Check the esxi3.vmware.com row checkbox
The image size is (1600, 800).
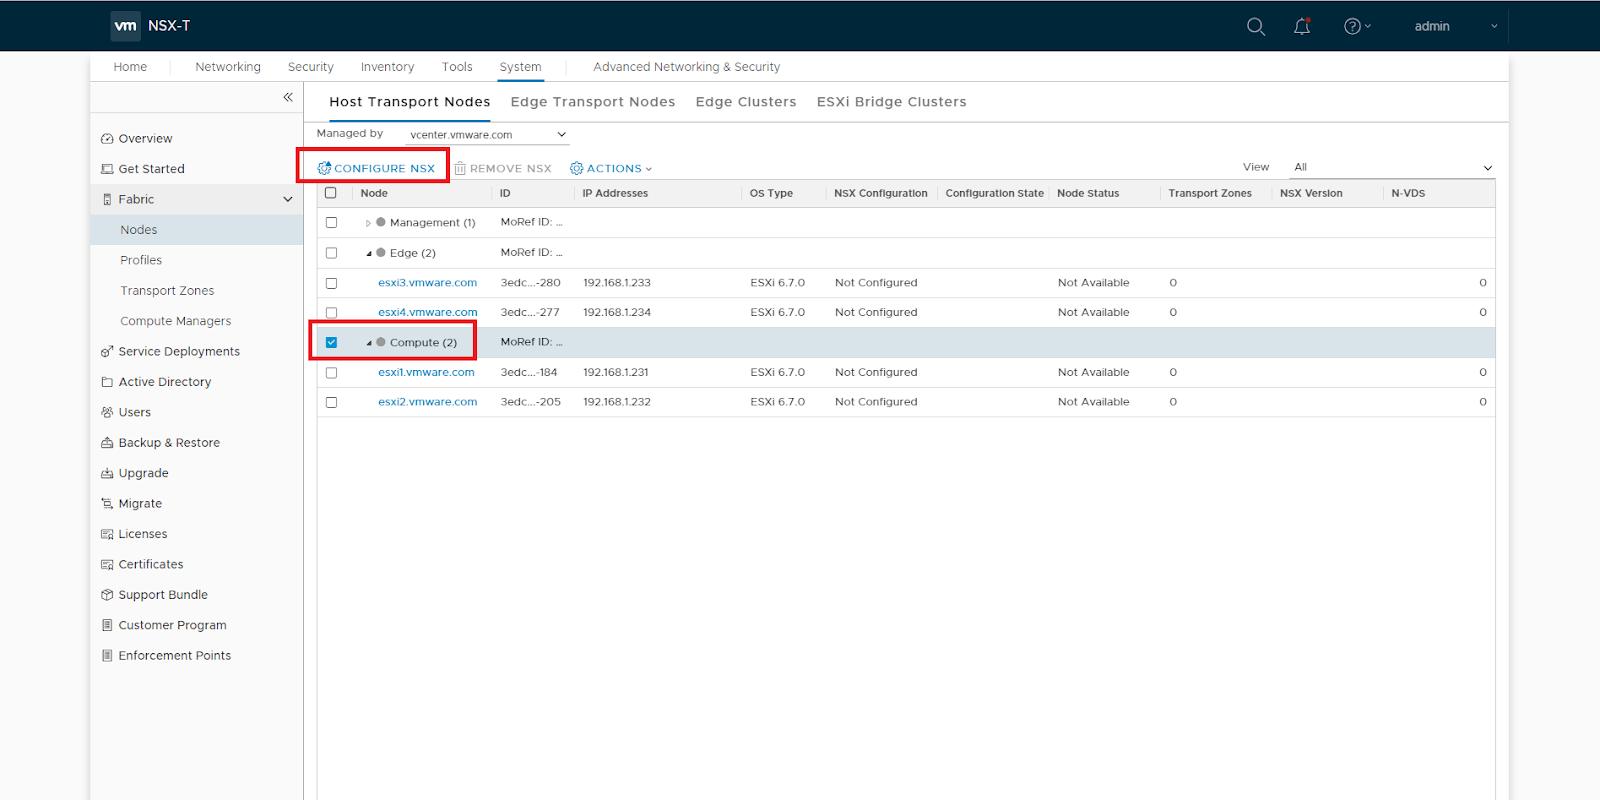point(331,283)
